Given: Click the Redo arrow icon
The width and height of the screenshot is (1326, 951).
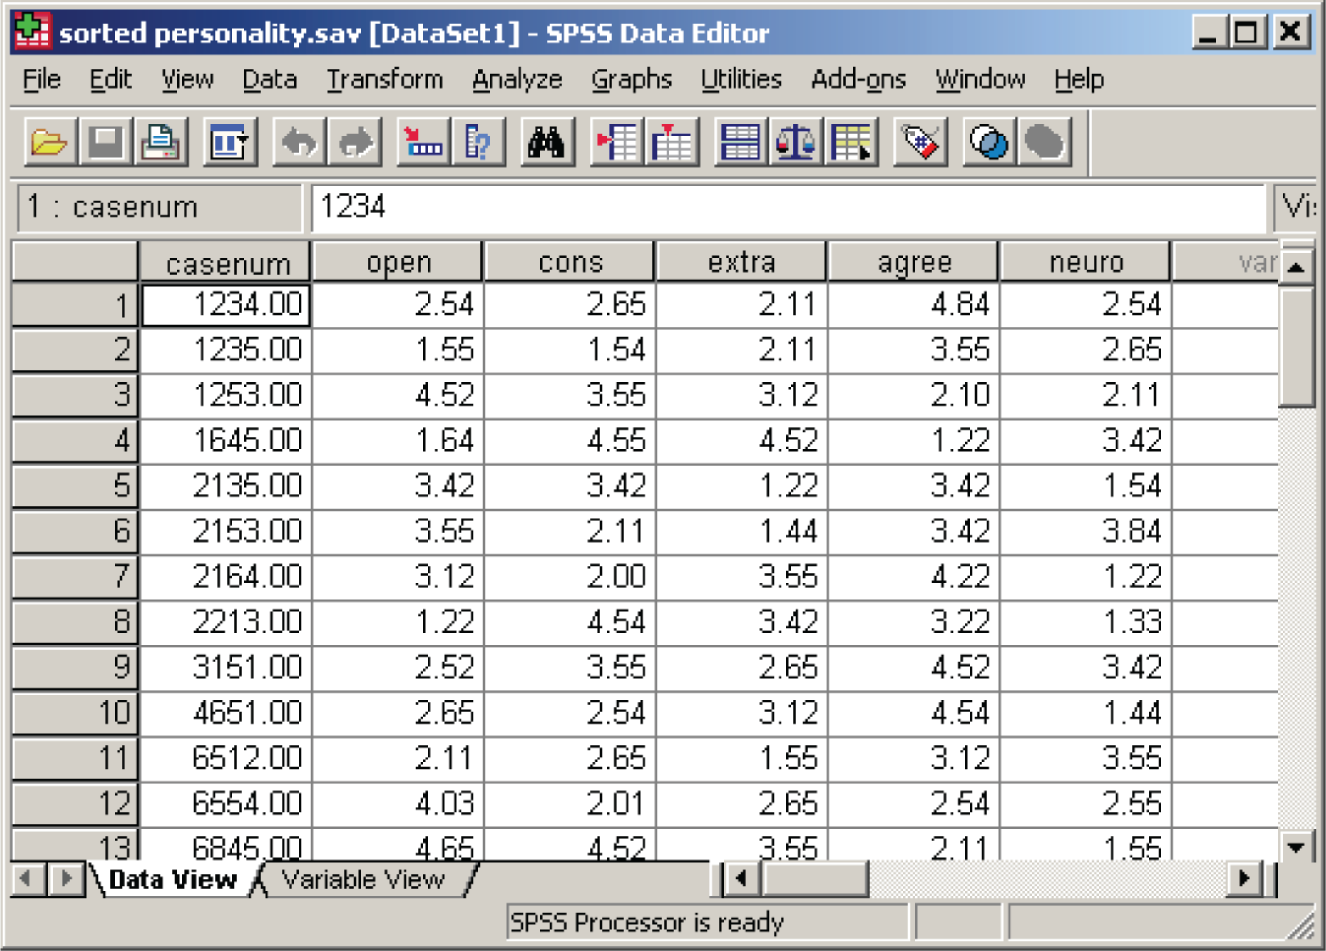Looking at the screenshot, I should (x=354, y=142).
